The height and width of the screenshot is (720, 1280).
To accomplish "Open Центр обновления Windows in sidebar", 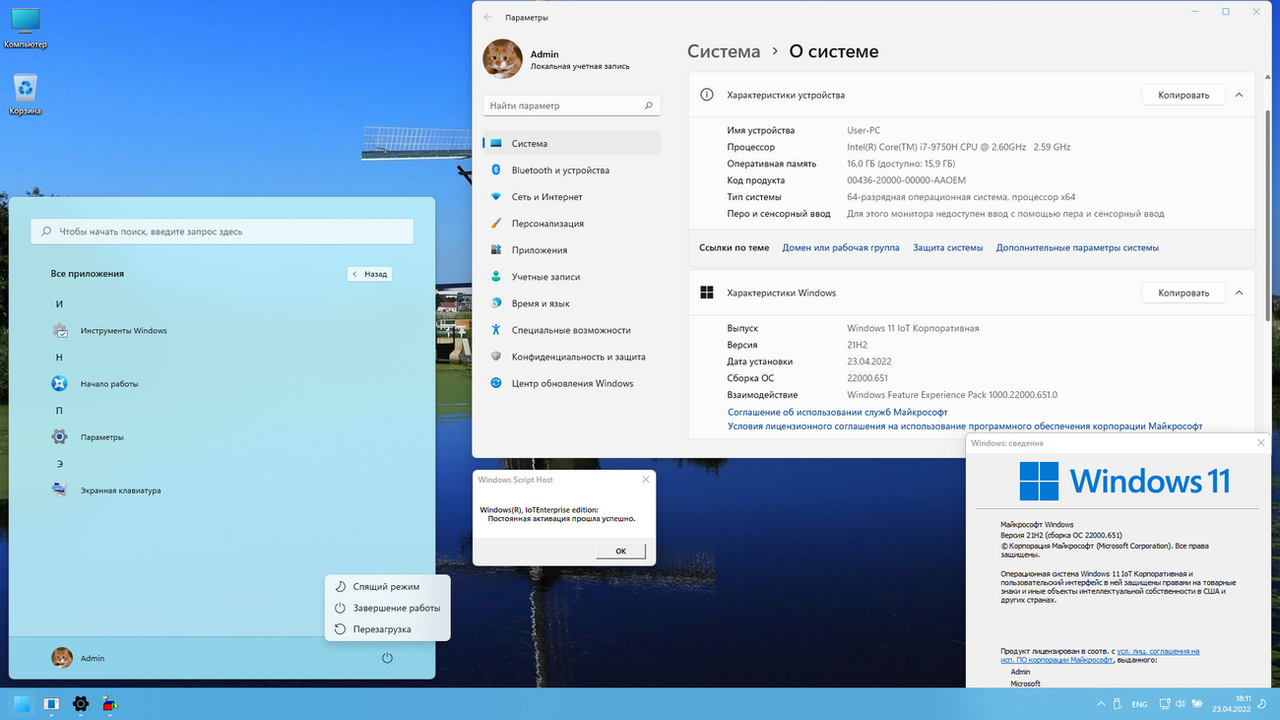I will click(572, 383).
